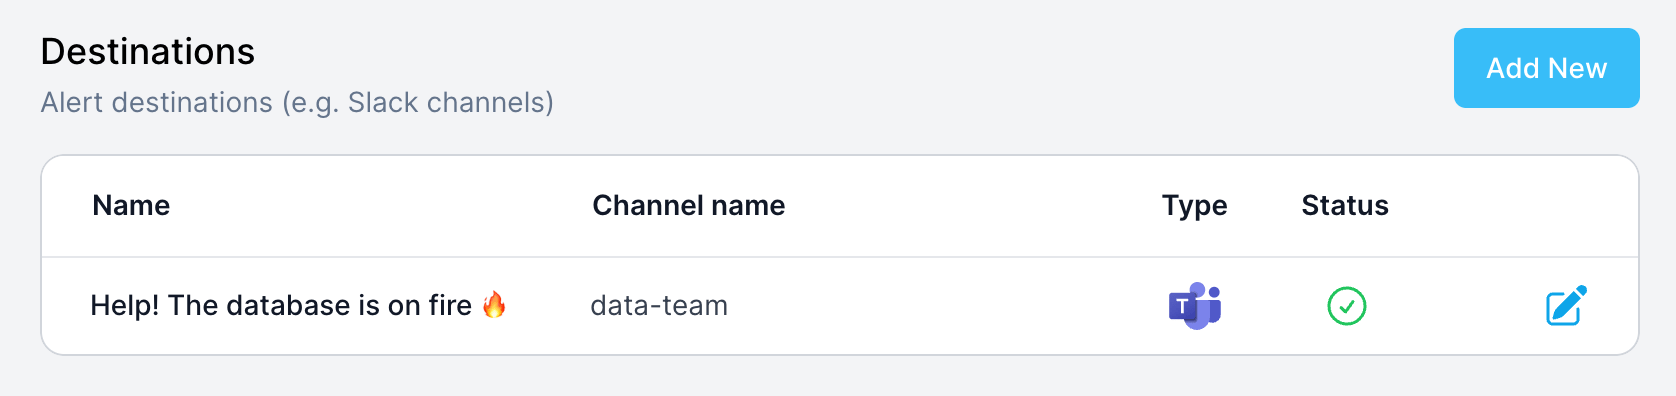1676x396 pixels.
Task: Click the fire emoji in the destination name
Action: click(x=494, y=304)
